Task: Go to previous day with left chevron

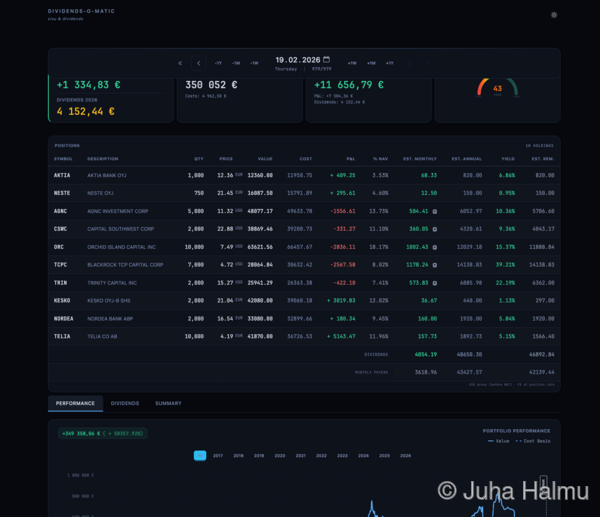Action: tap(198, 63)
